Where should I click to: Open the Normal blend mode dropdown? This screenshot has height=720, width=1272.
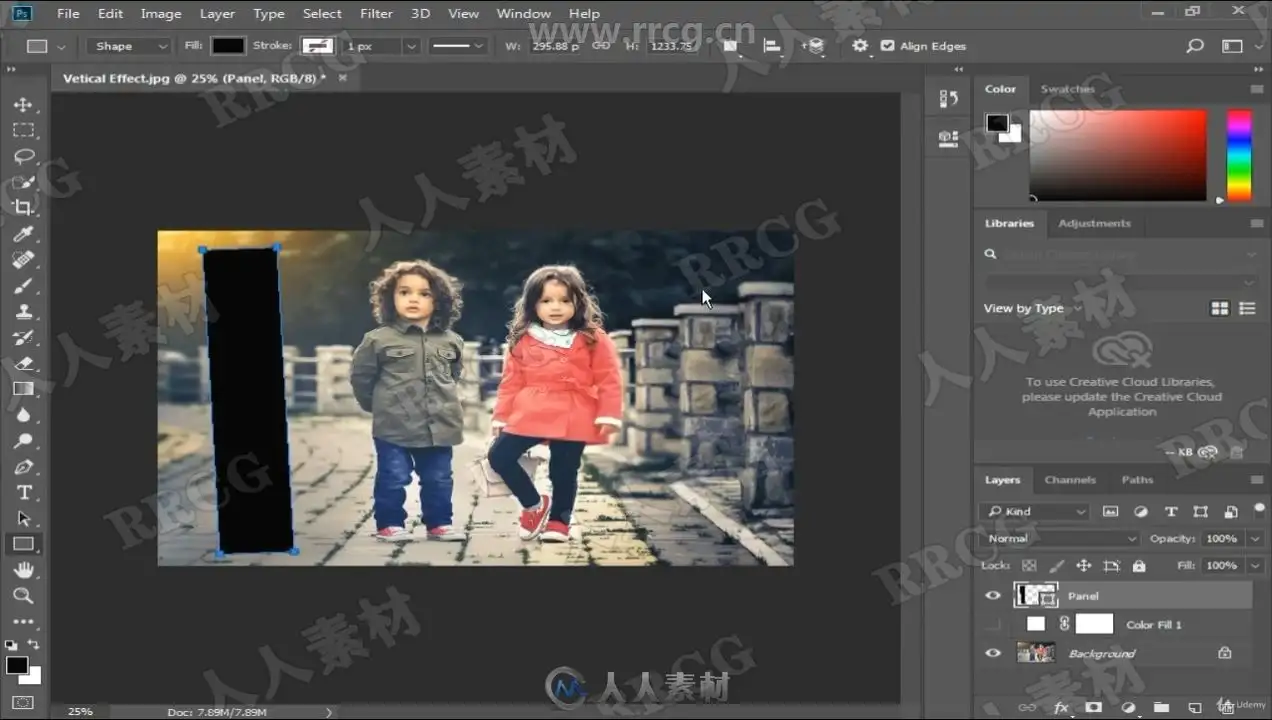click(x=1062, y=538)
